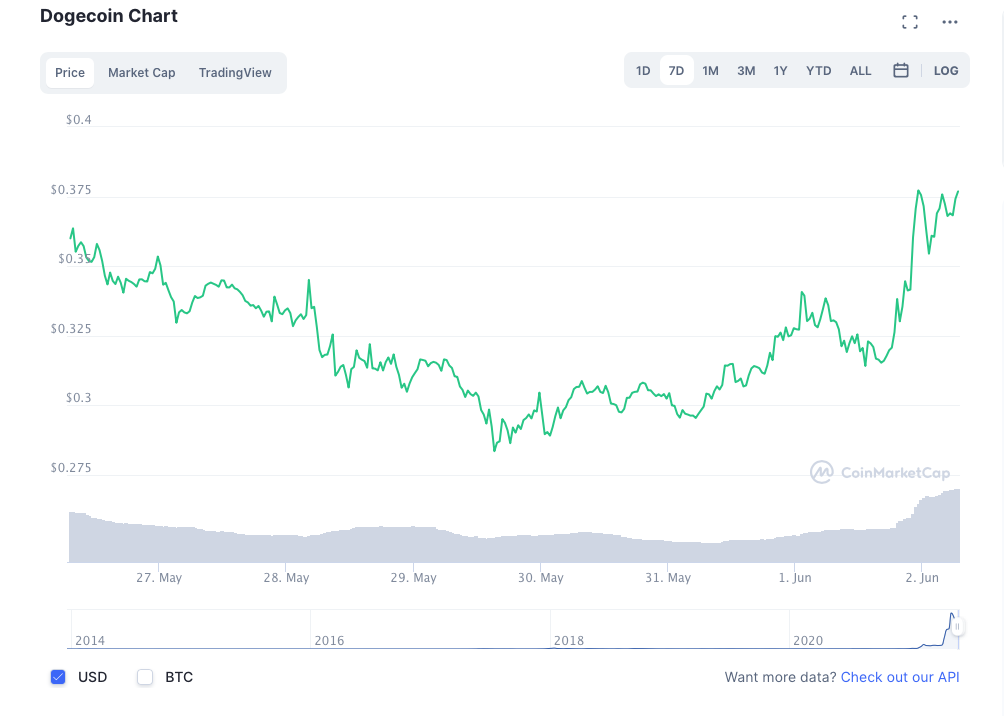Select the Price tab
Image resolution: width=1004 pixels, height=716 pixels.
(x=70, y=73)
